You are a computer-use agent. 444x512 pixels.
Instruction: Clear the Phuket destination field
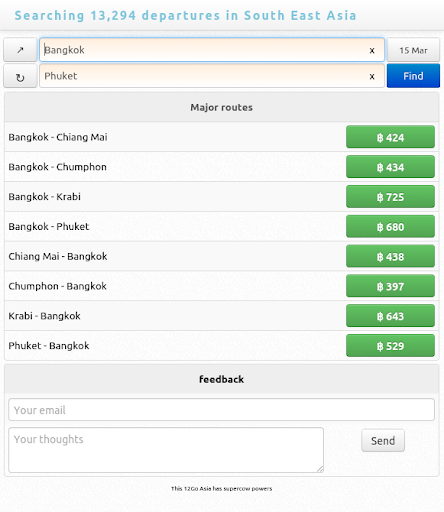pos(372,76)
